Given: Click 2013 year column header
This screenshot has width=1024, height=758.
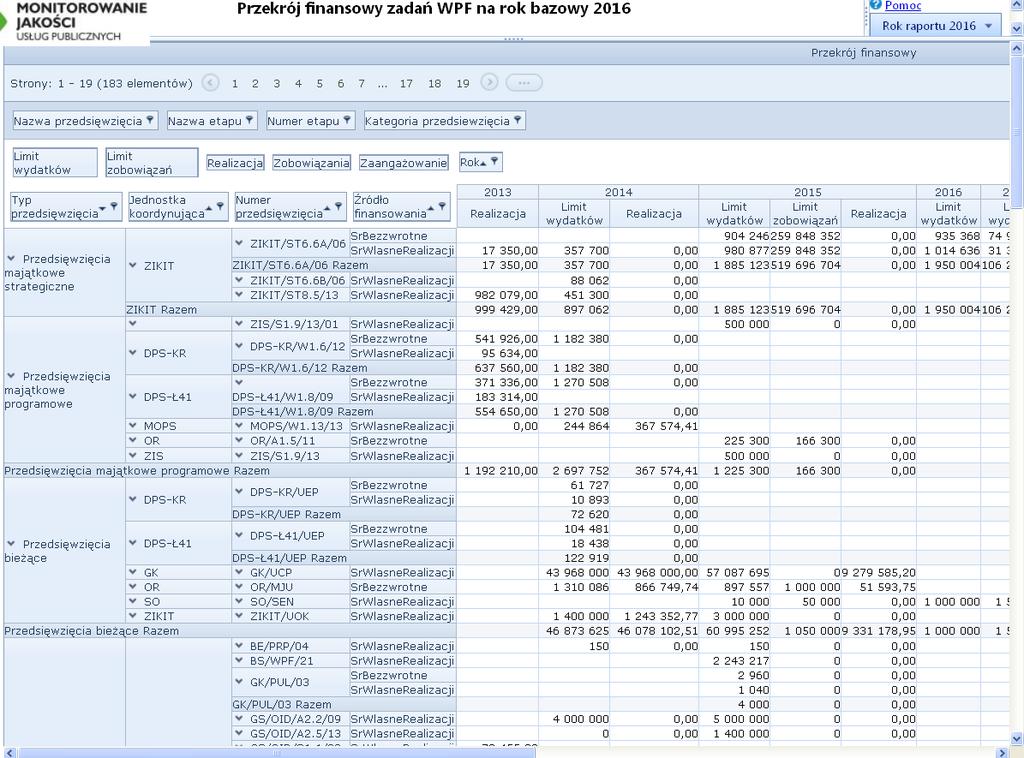Looking at the screenshot, I should 498,192.
